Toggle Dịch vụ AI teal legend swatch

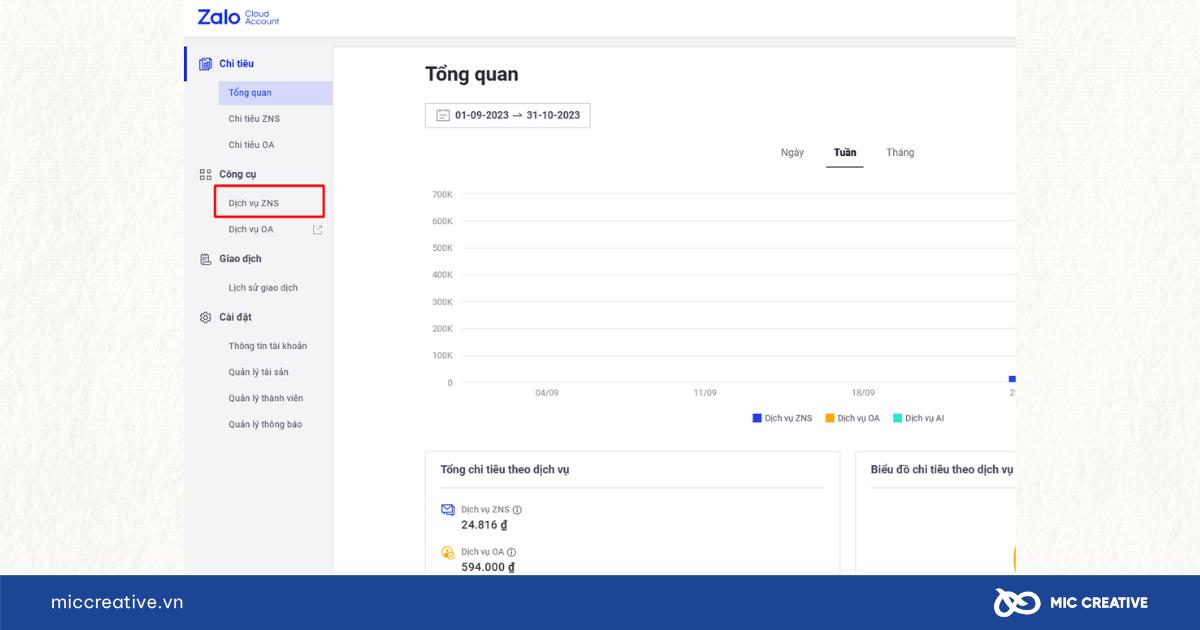click(x=898, y=418)
